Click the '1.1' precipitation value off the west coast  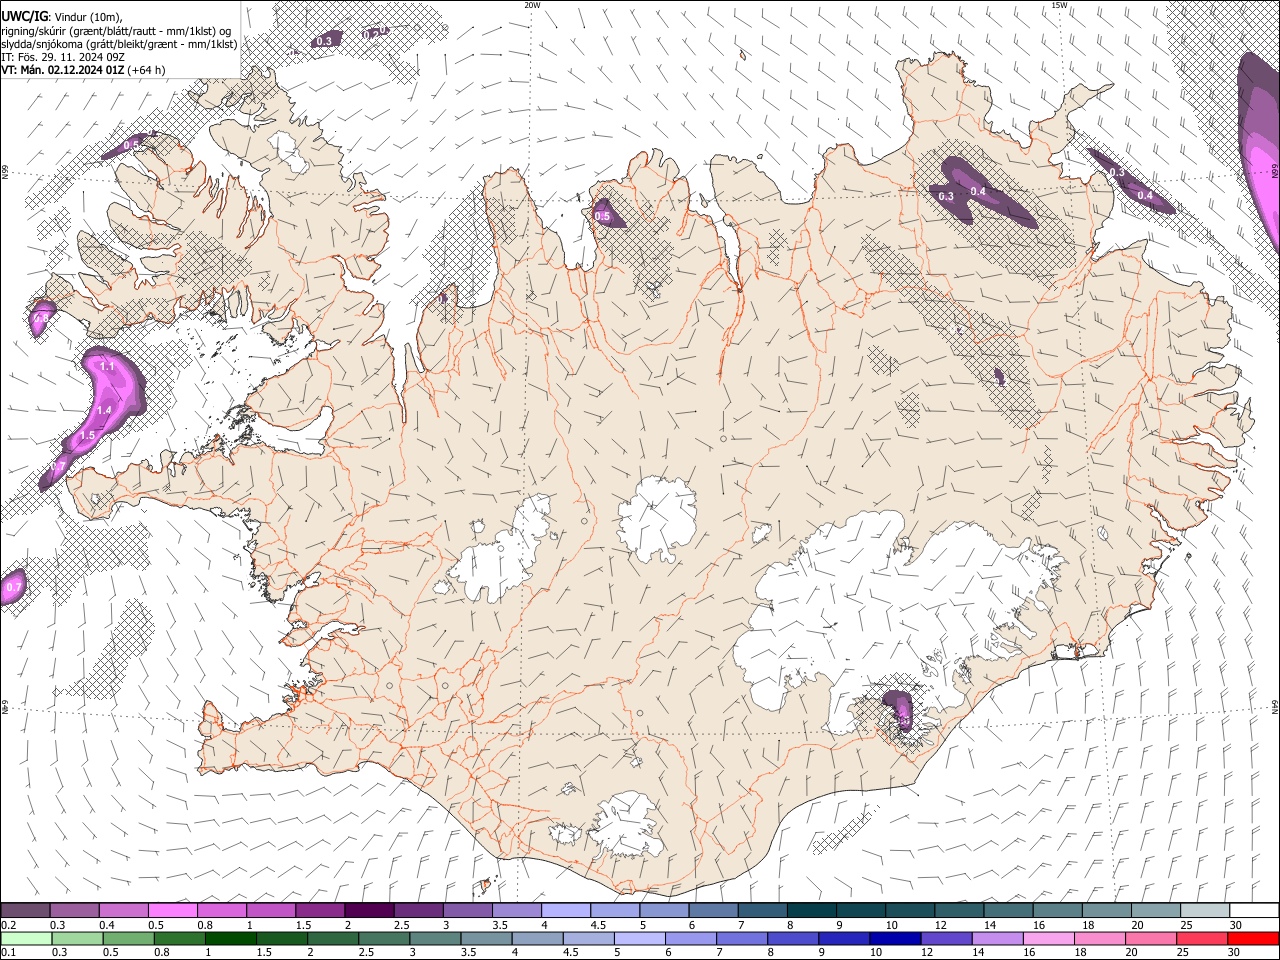tap(108, 367)
